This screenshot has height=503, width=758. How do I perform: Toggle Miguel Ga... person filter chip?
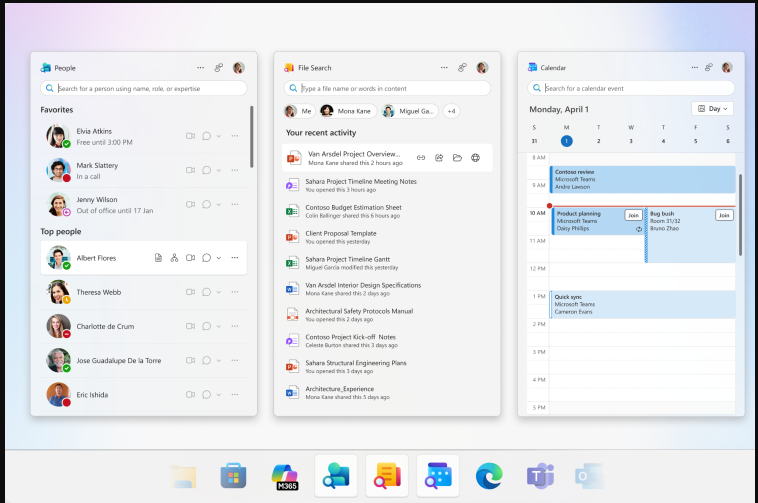click(x=408, y=111)
